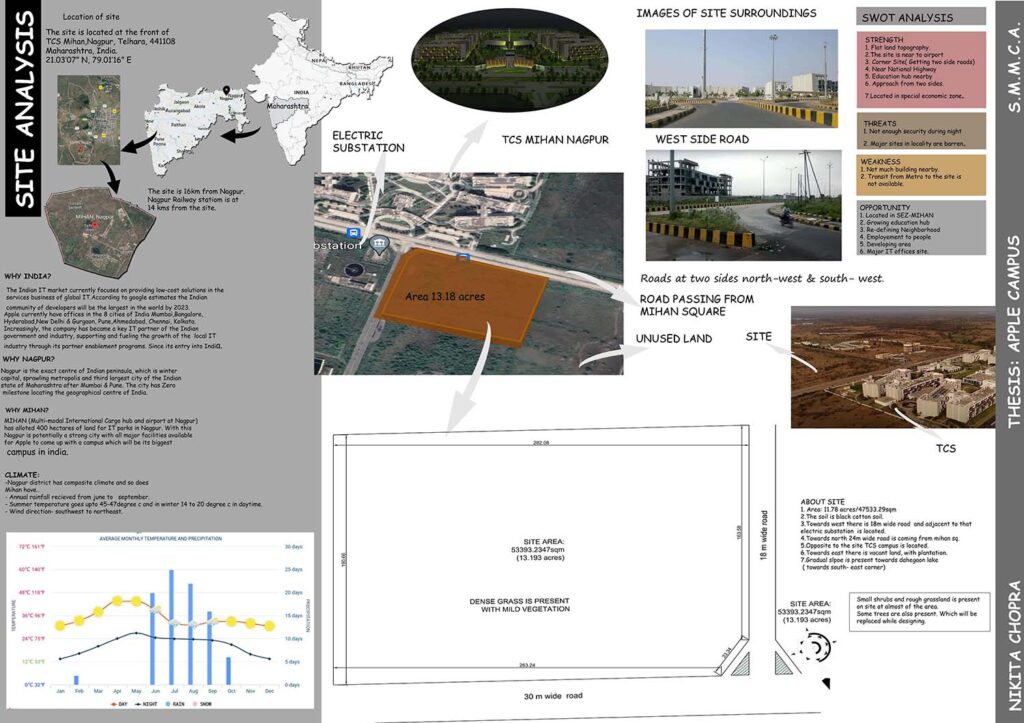
Task: Click the 'NIKITA CHOPRA' vertical name
Action: pyautogui.click(x=1014, y=645)
